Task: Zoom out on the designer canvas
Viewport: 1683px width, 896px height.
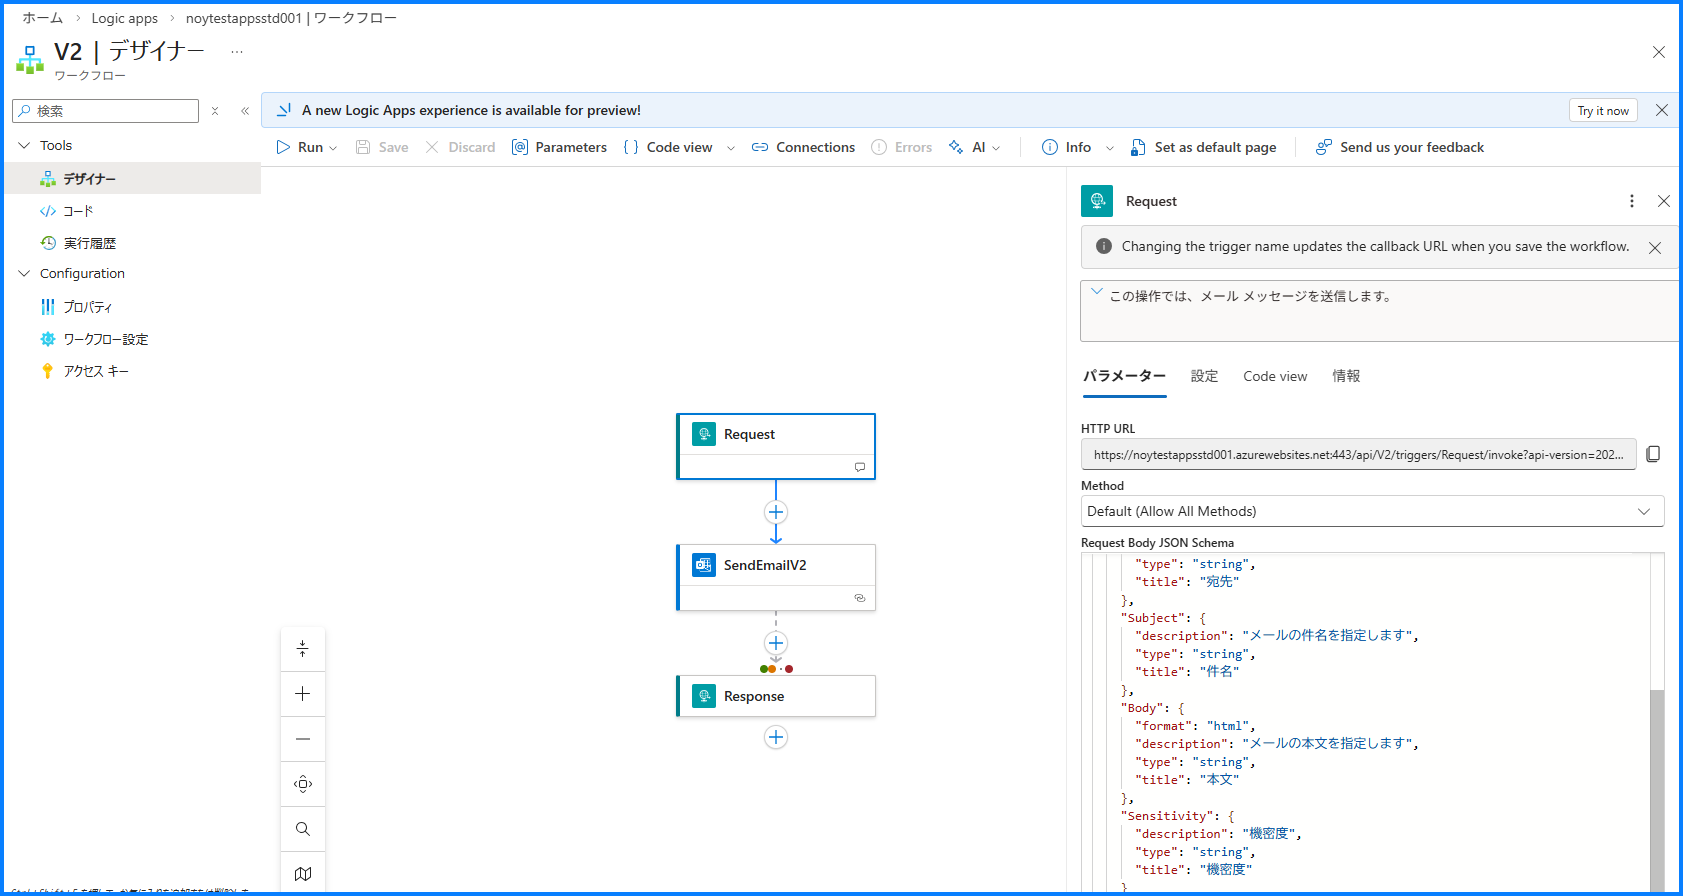Action: coord(303,739)
